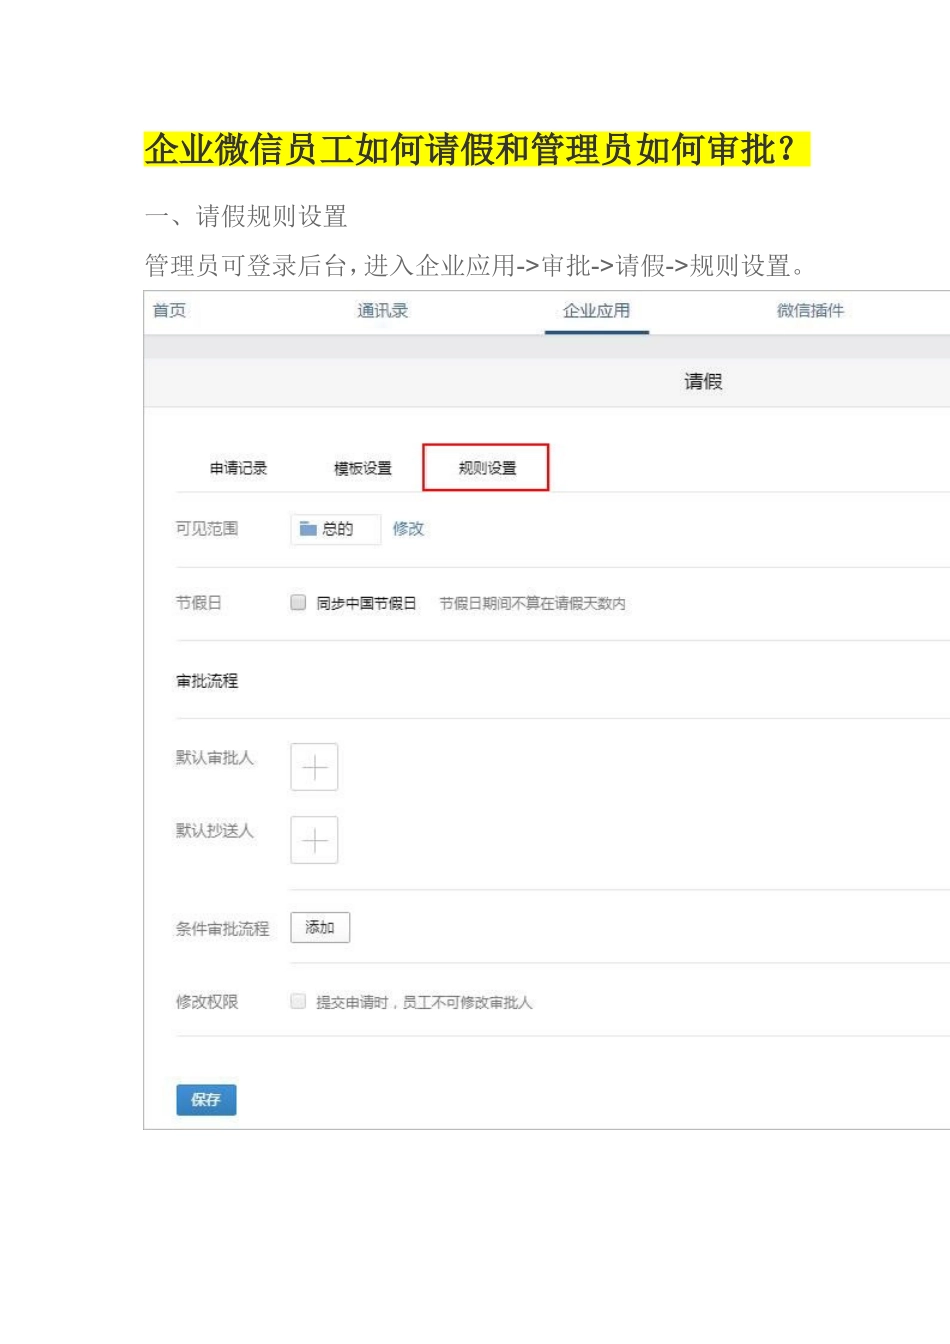This screenshot has width=950, height=1344.
Task: Toggle 员工不可修改审批人 checkbox
Action: pyautogui.click(x=298, y=1001)
